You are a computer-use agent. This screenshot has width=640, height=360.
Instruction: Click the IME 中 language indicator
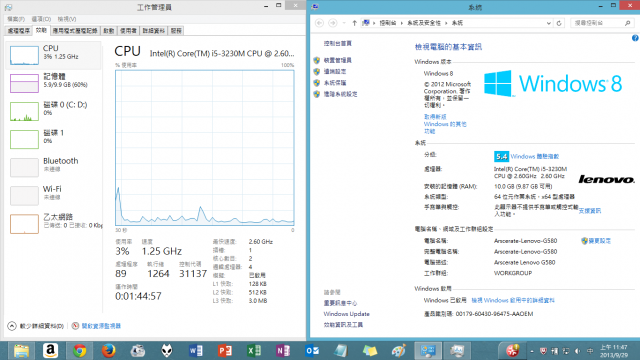click(590, 351)
